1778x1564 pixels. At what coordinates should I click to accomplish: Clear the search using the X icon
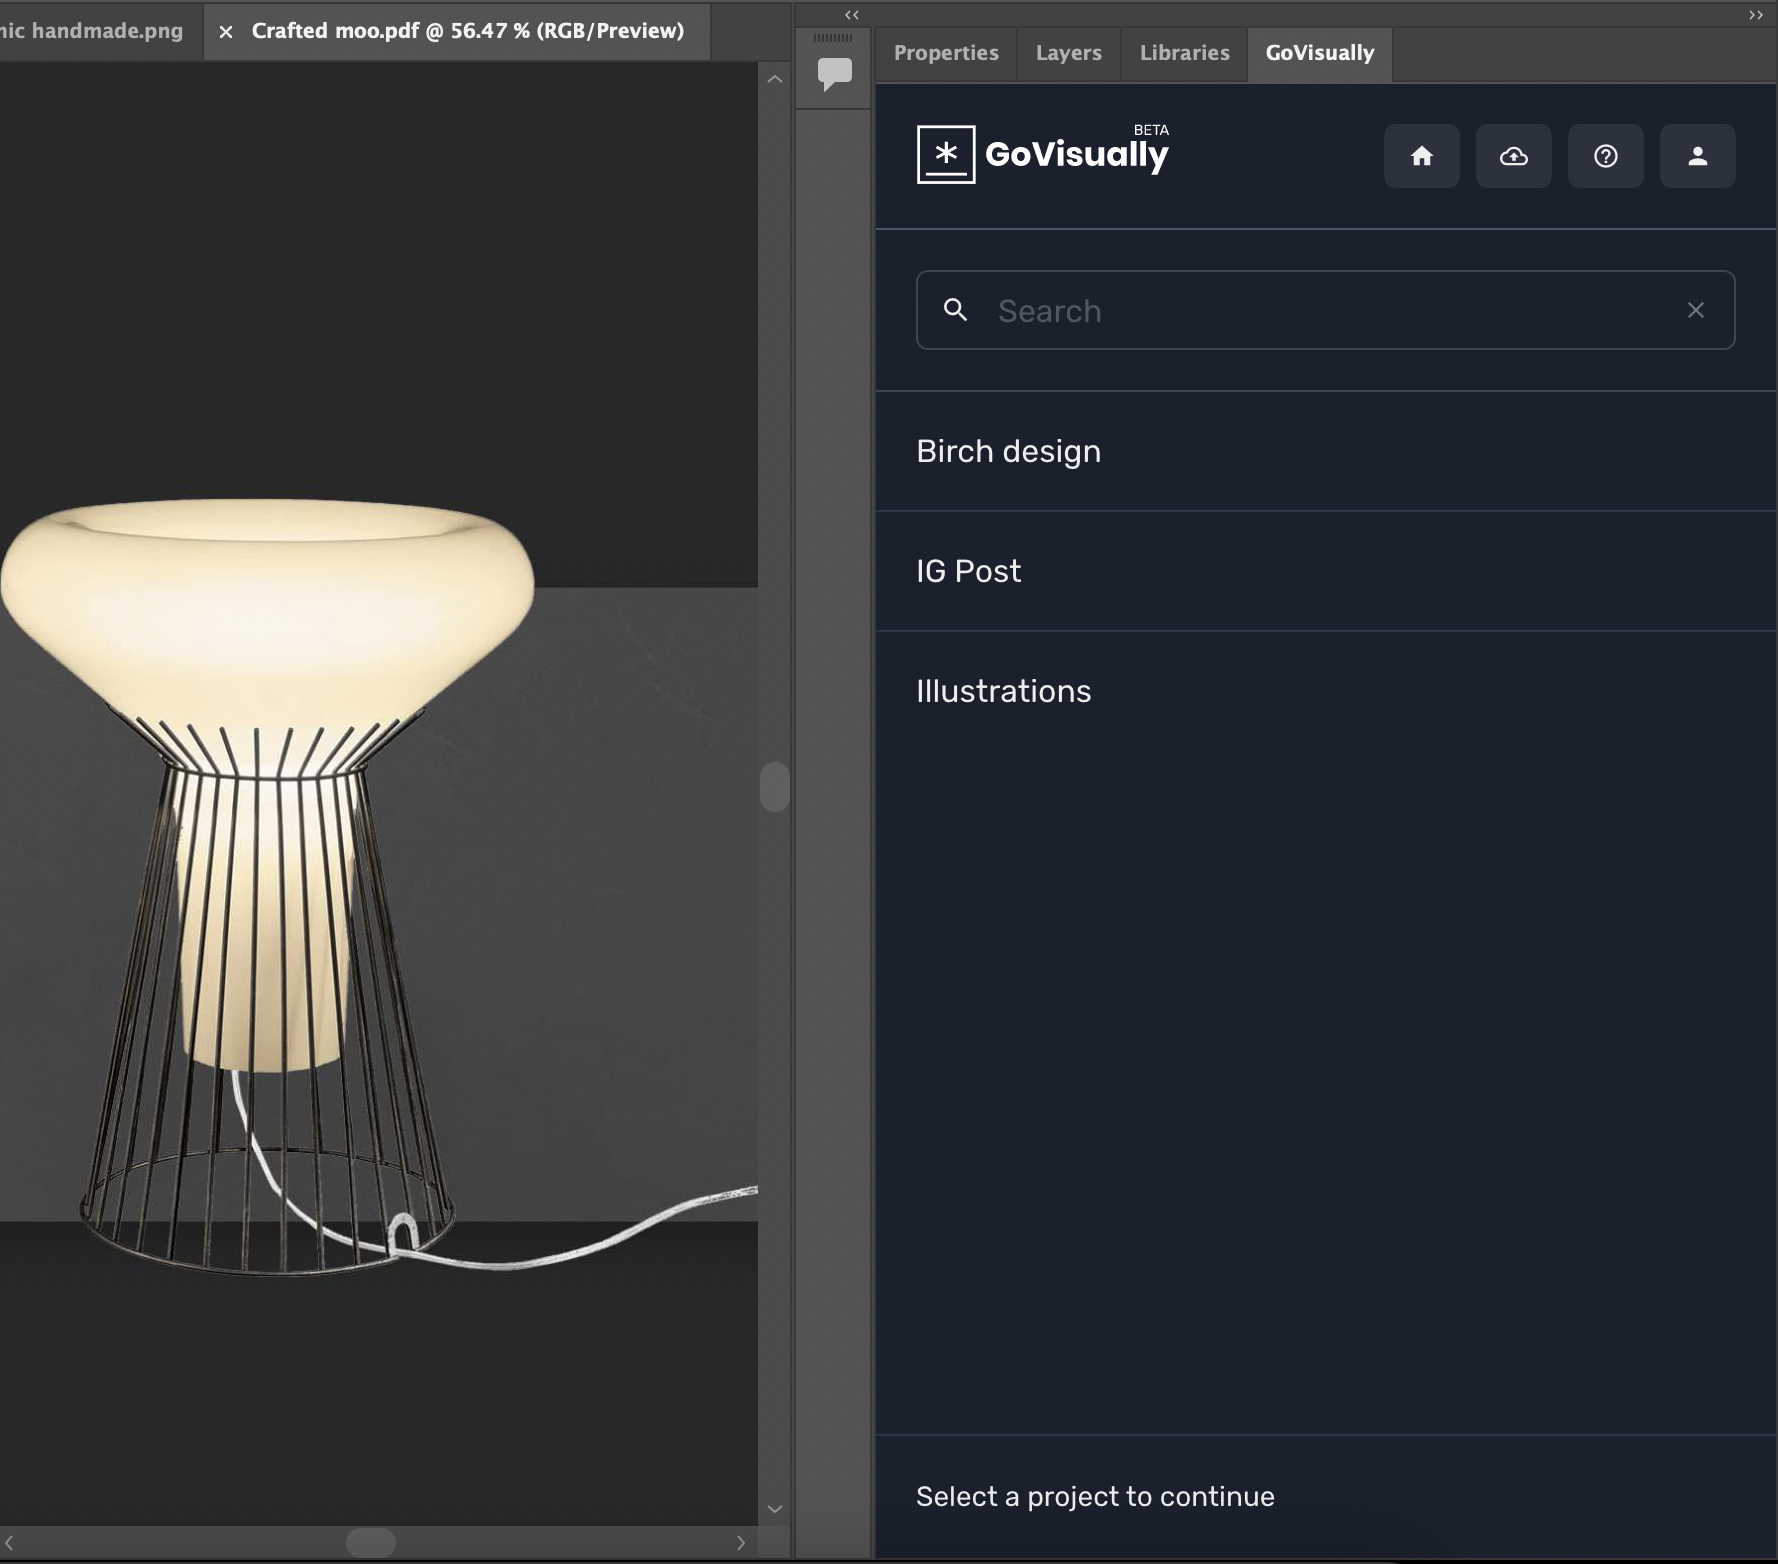click(1696, 310)
